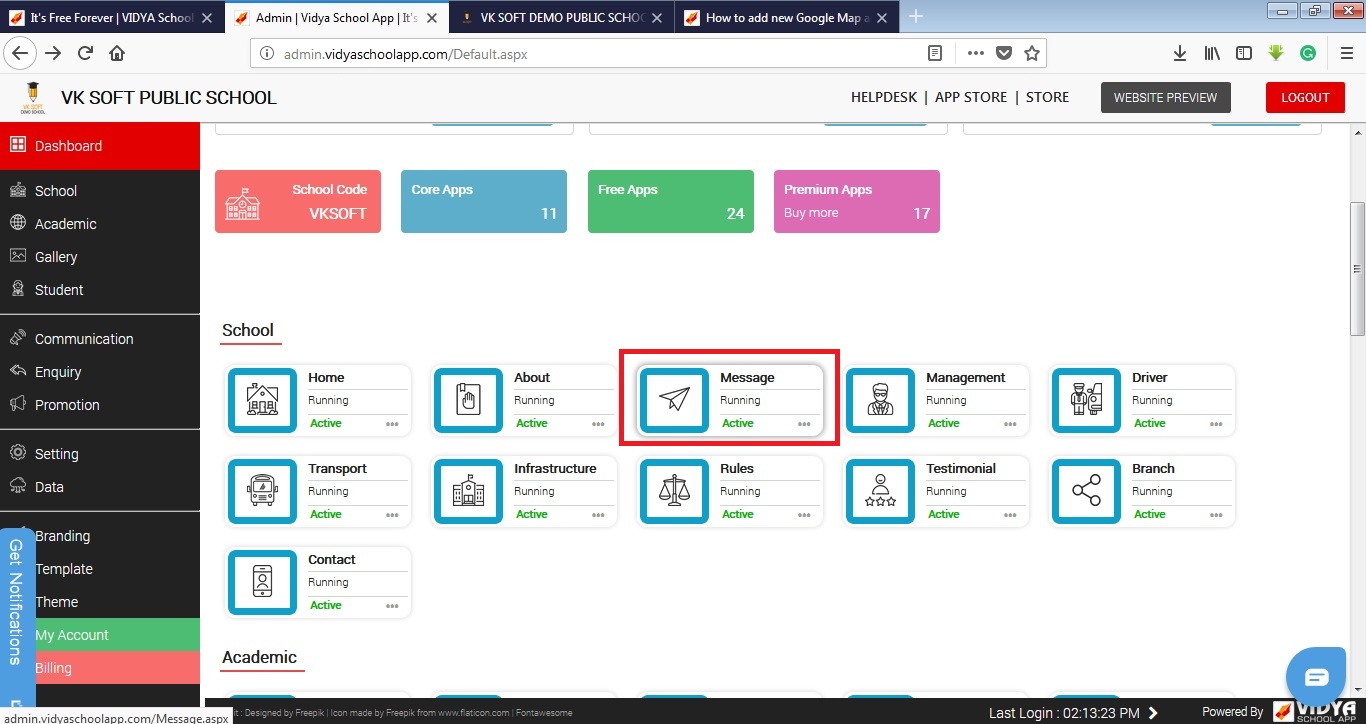The height and width of the screenshot is (724, 1366).
Task: Click the WEBSITE PREVIEW button
Action: coord(1165,97)
